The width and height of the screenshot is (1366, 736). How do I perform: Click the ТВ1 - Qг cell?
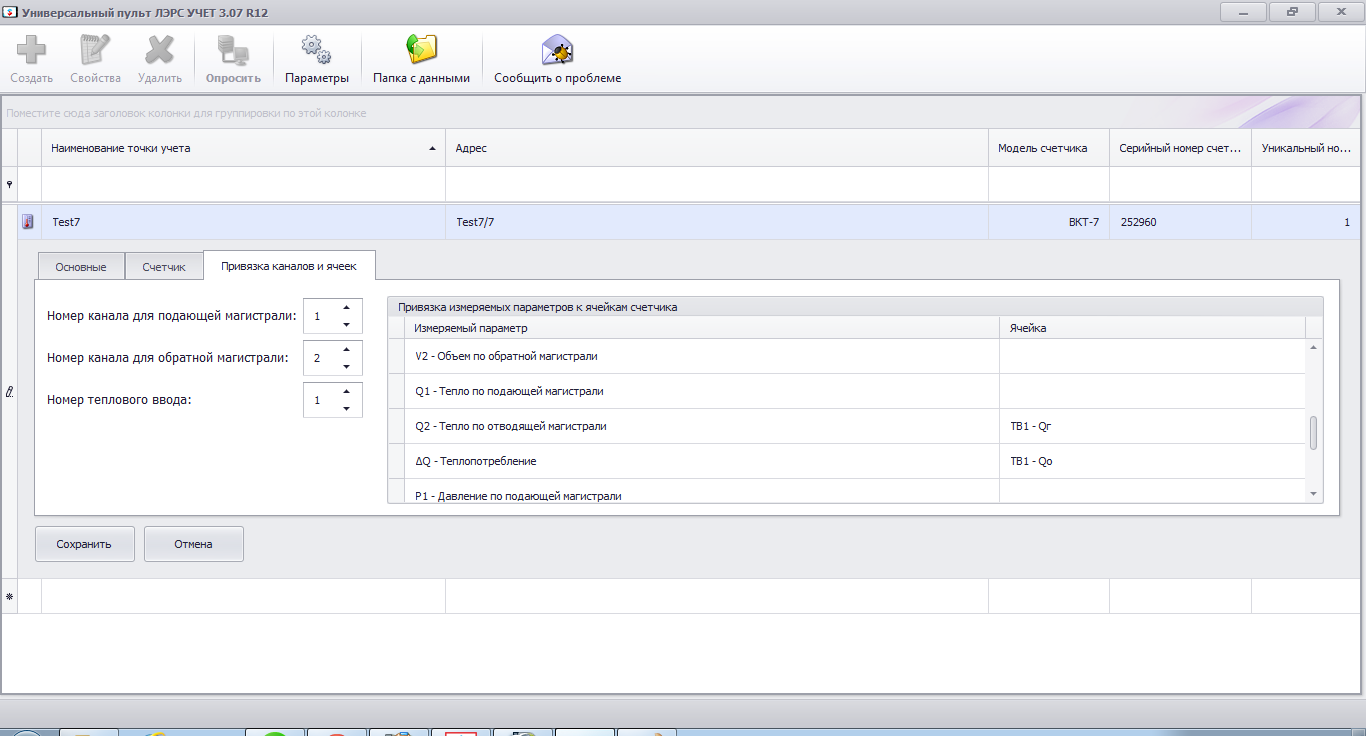tap(1152, 426)
